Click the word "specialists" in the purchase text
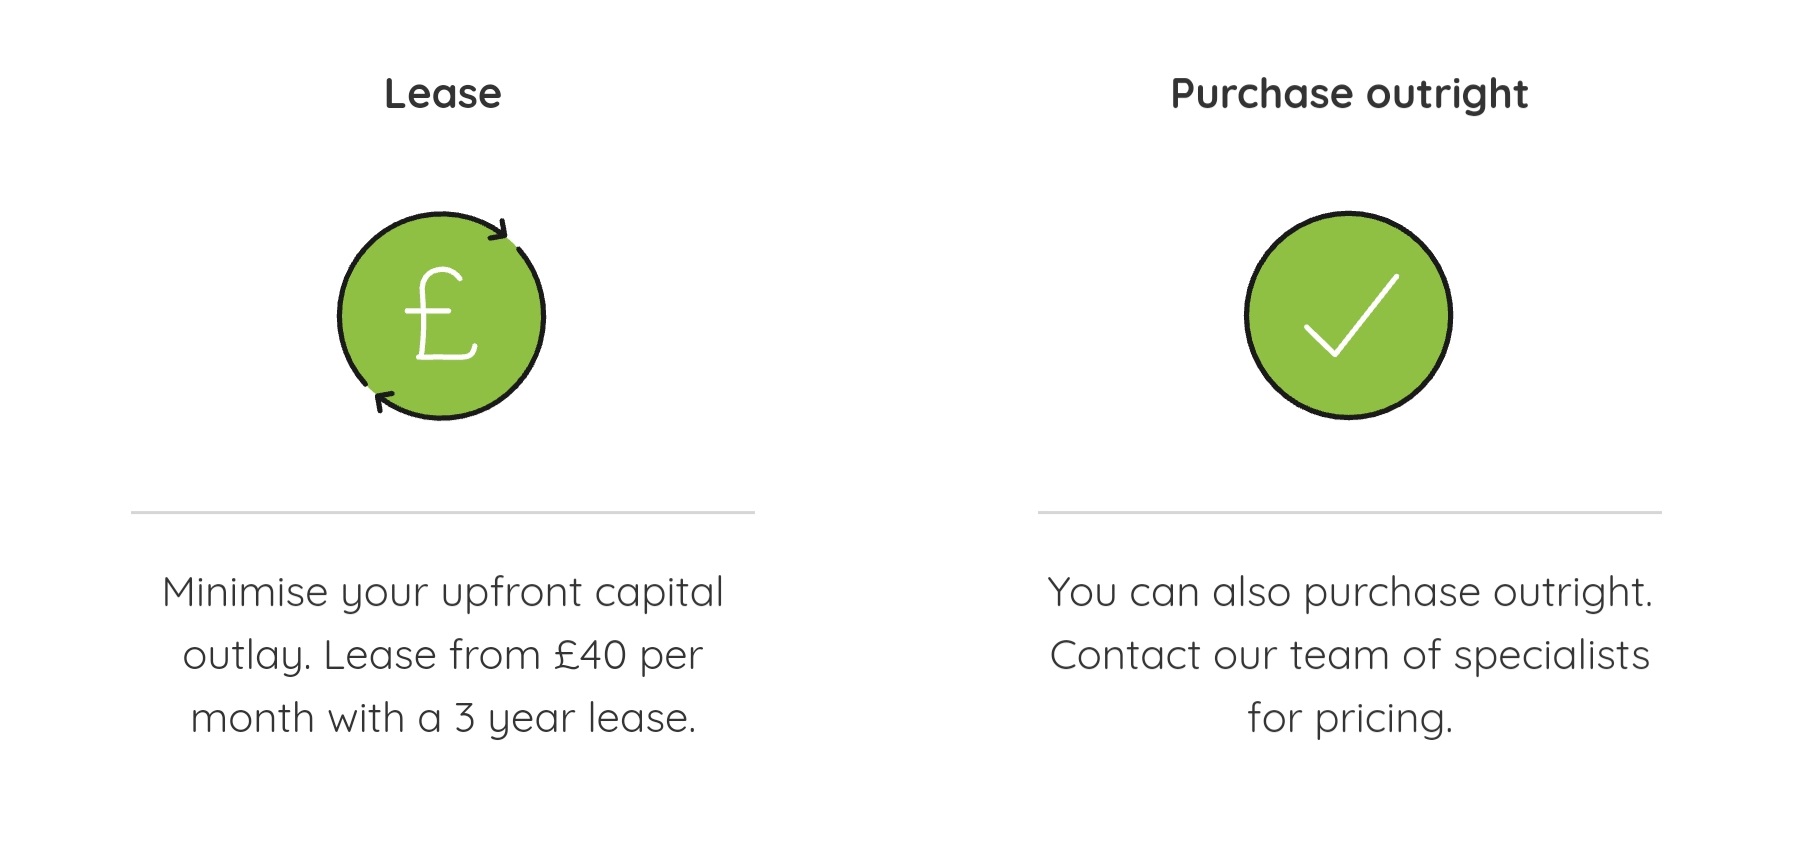The width and height of the screenshot is (1808, 850). point(1551,656)
